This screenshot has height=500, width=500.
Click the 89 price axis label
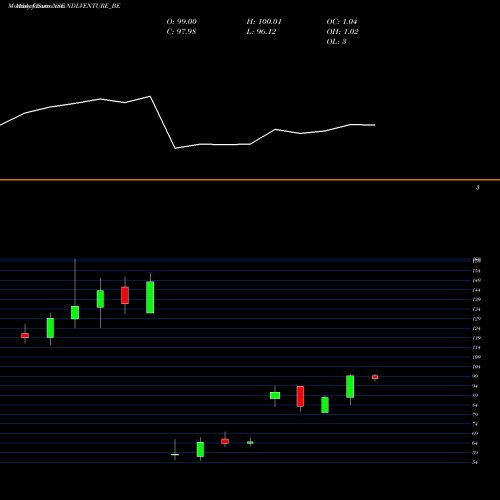tap(475, 395)
